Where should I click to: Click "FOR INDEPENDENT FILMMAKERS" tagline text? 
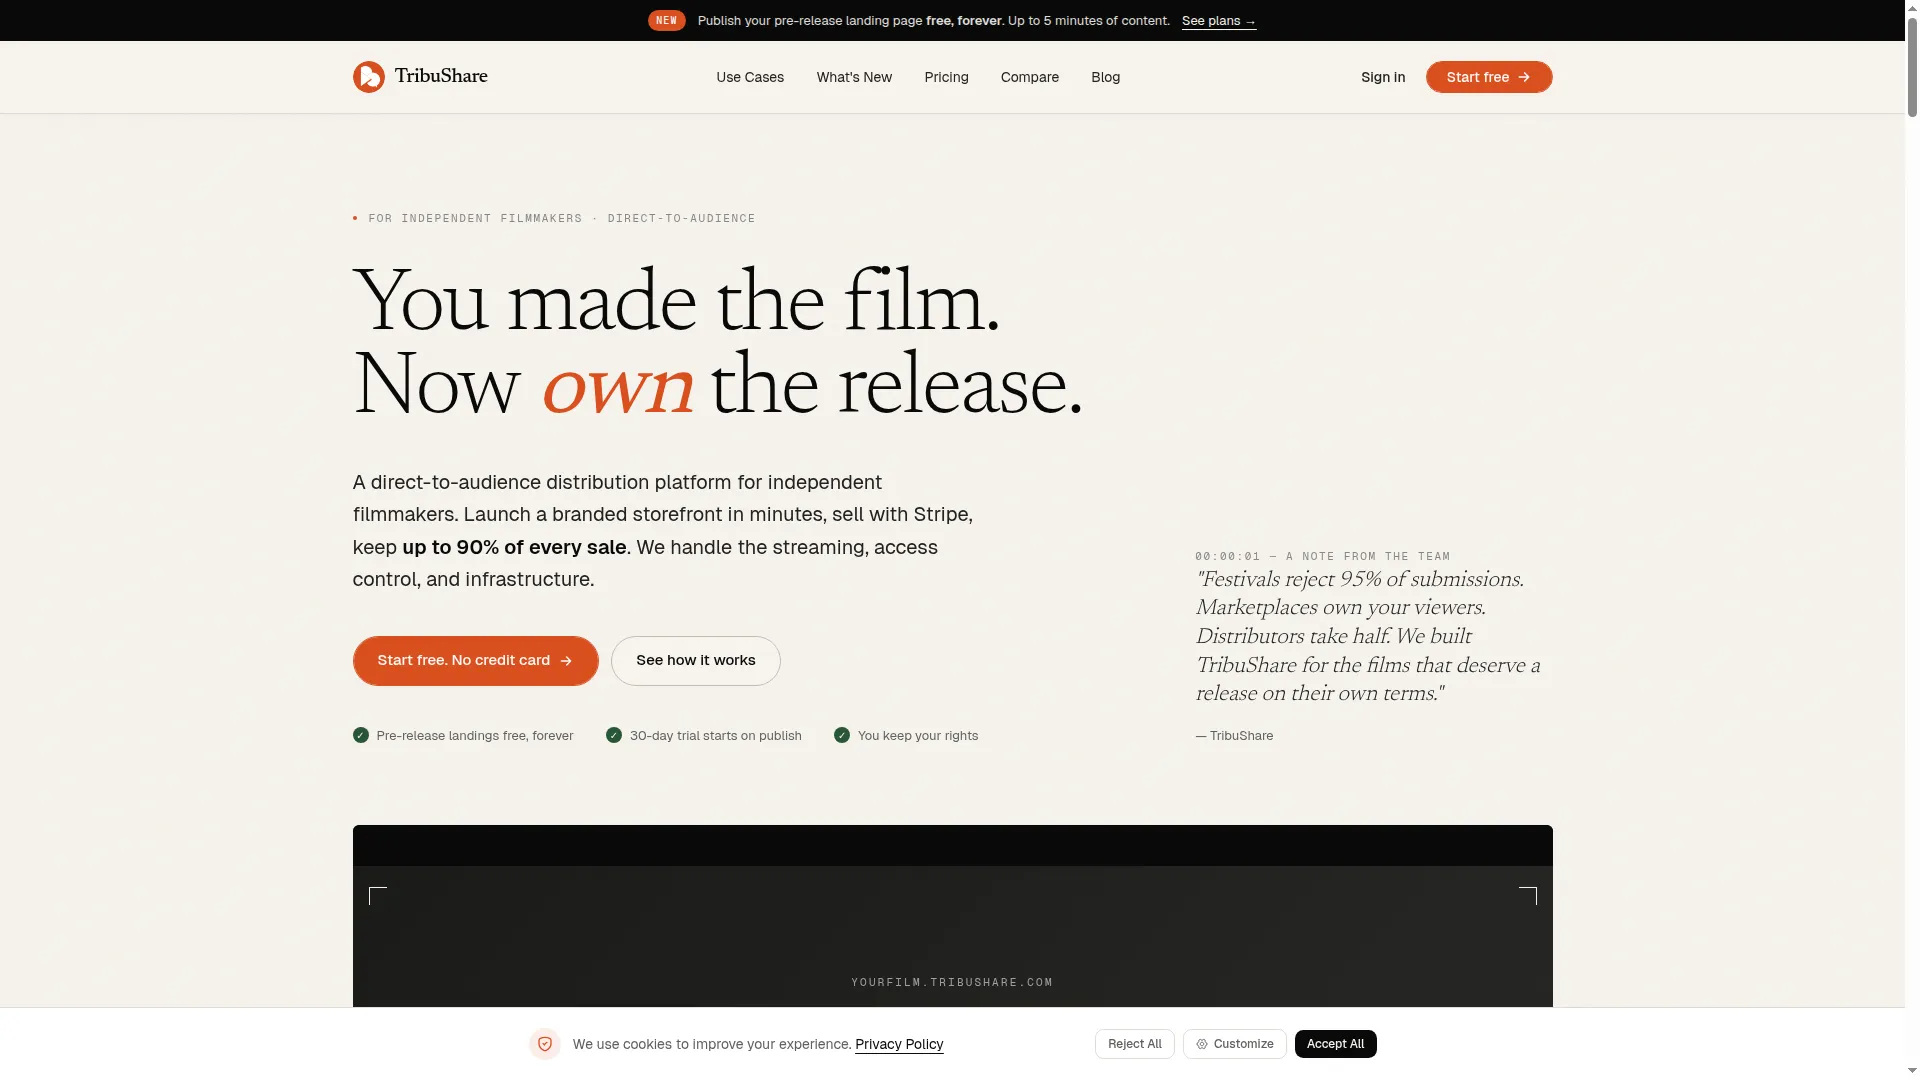pos(475,218)
